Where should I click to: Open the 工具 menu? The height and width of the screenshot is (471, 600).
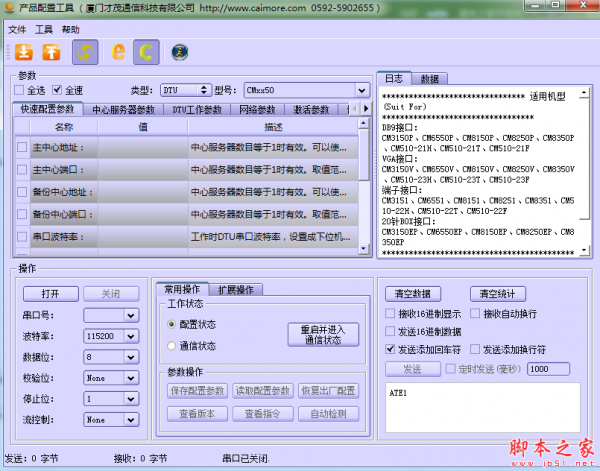44,29
